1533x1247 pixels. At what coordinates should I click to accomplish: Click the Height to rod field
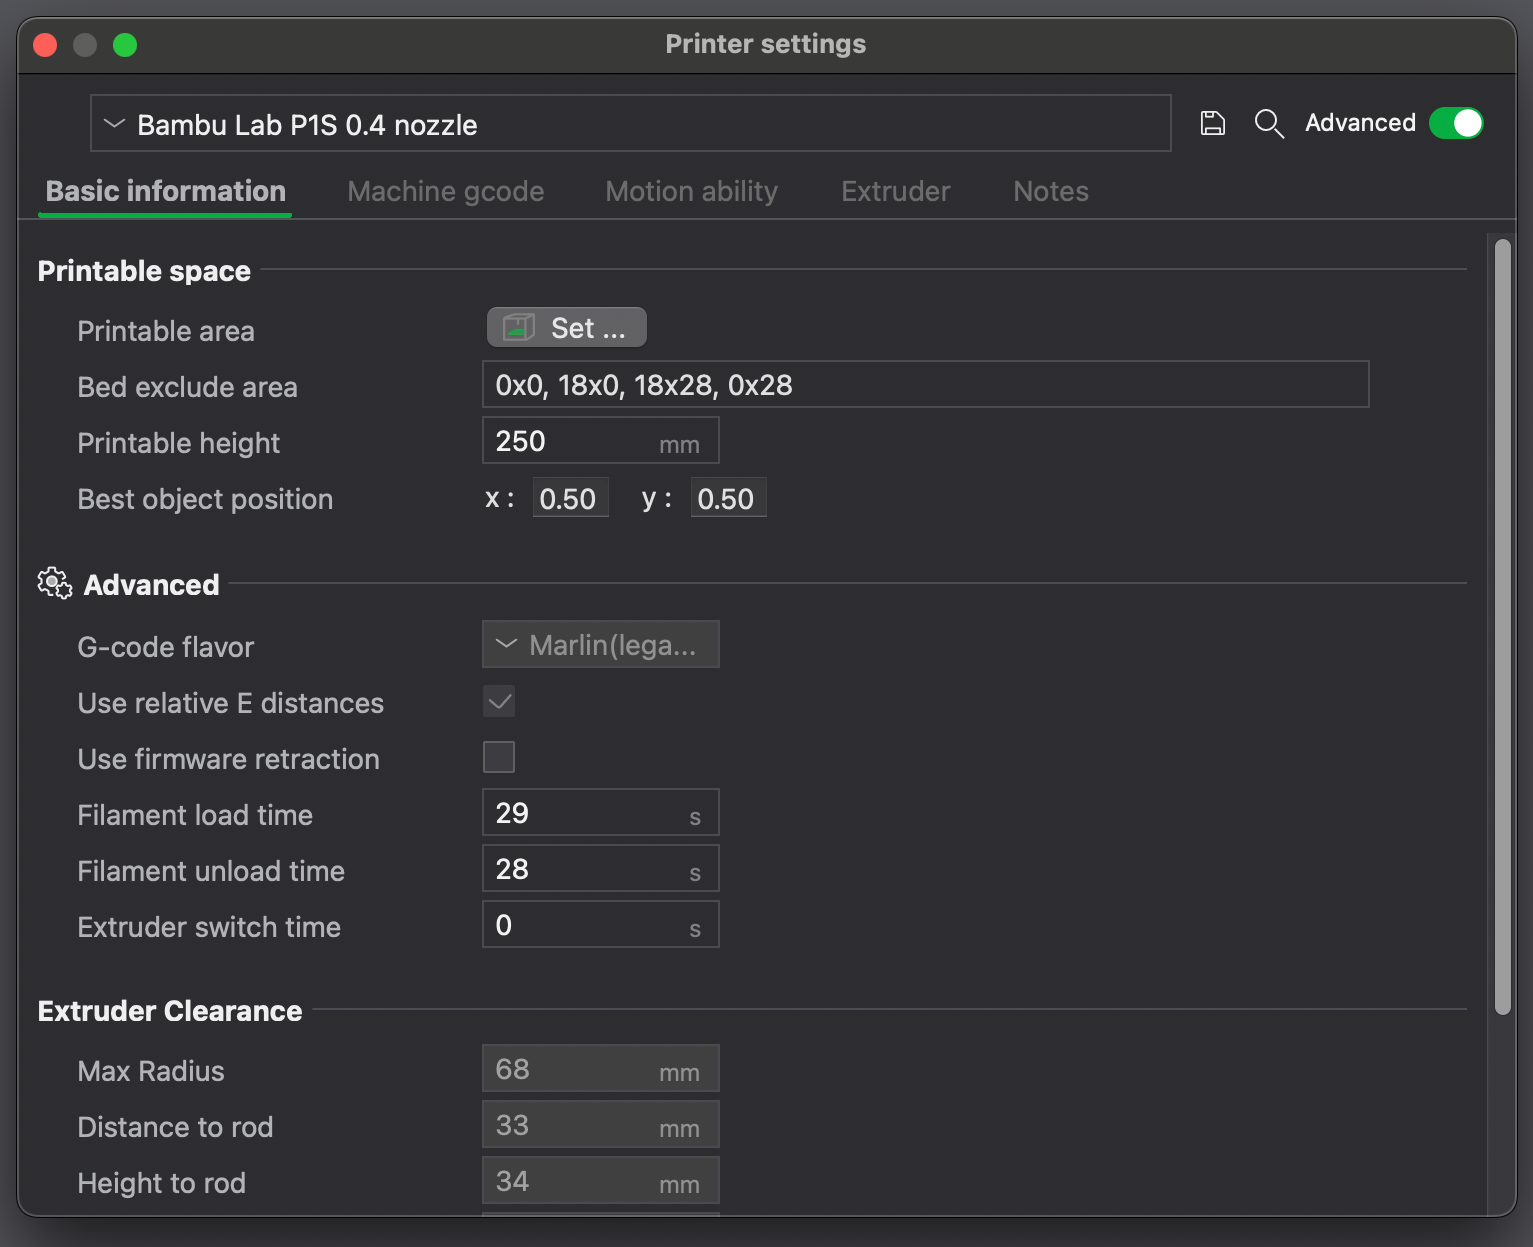601,1180
